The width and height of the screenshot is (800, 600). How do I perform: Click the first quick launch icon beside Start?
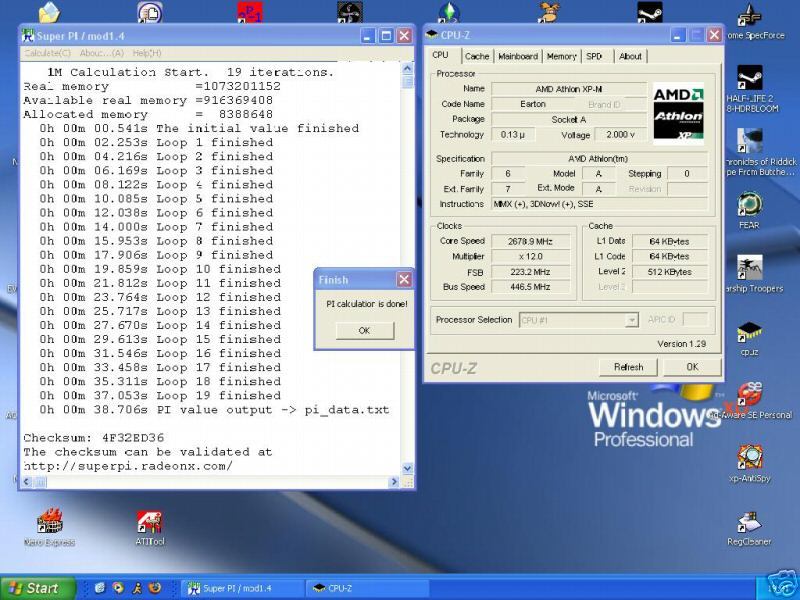100,588
